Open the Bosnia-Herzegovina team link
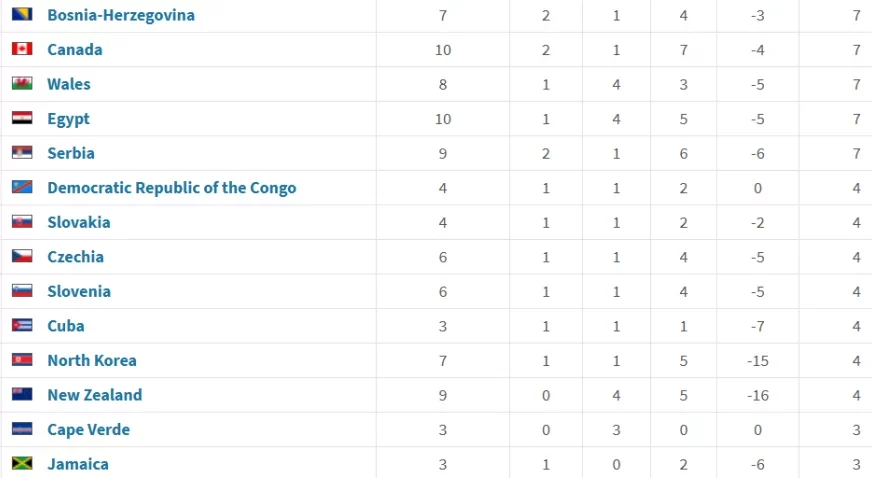 pos(121,15)
